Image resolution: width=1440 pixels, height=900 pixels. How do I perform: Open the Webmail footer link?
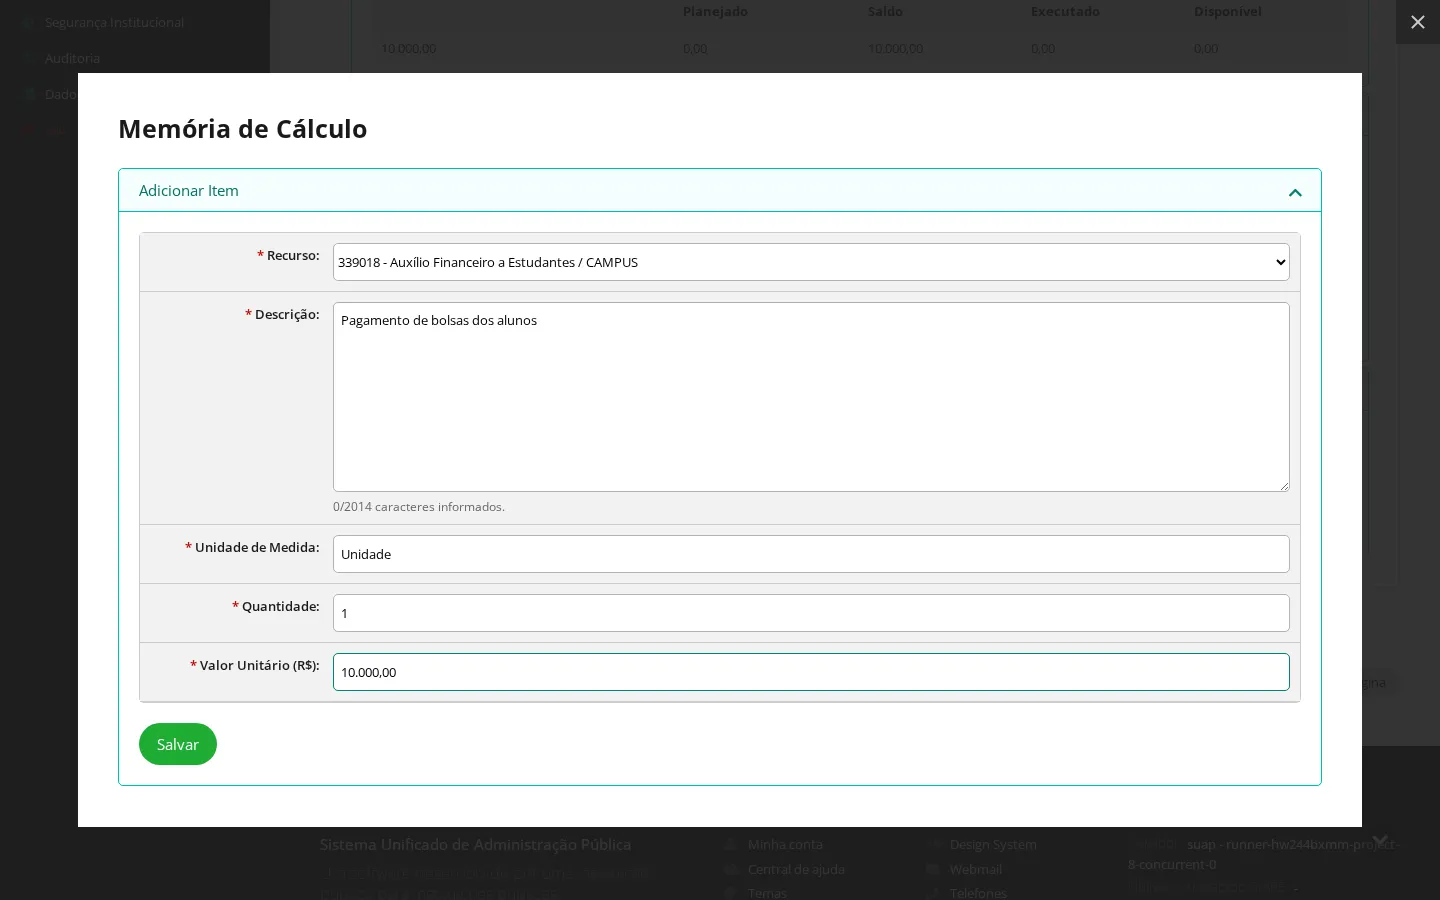[x=976, y=870]
